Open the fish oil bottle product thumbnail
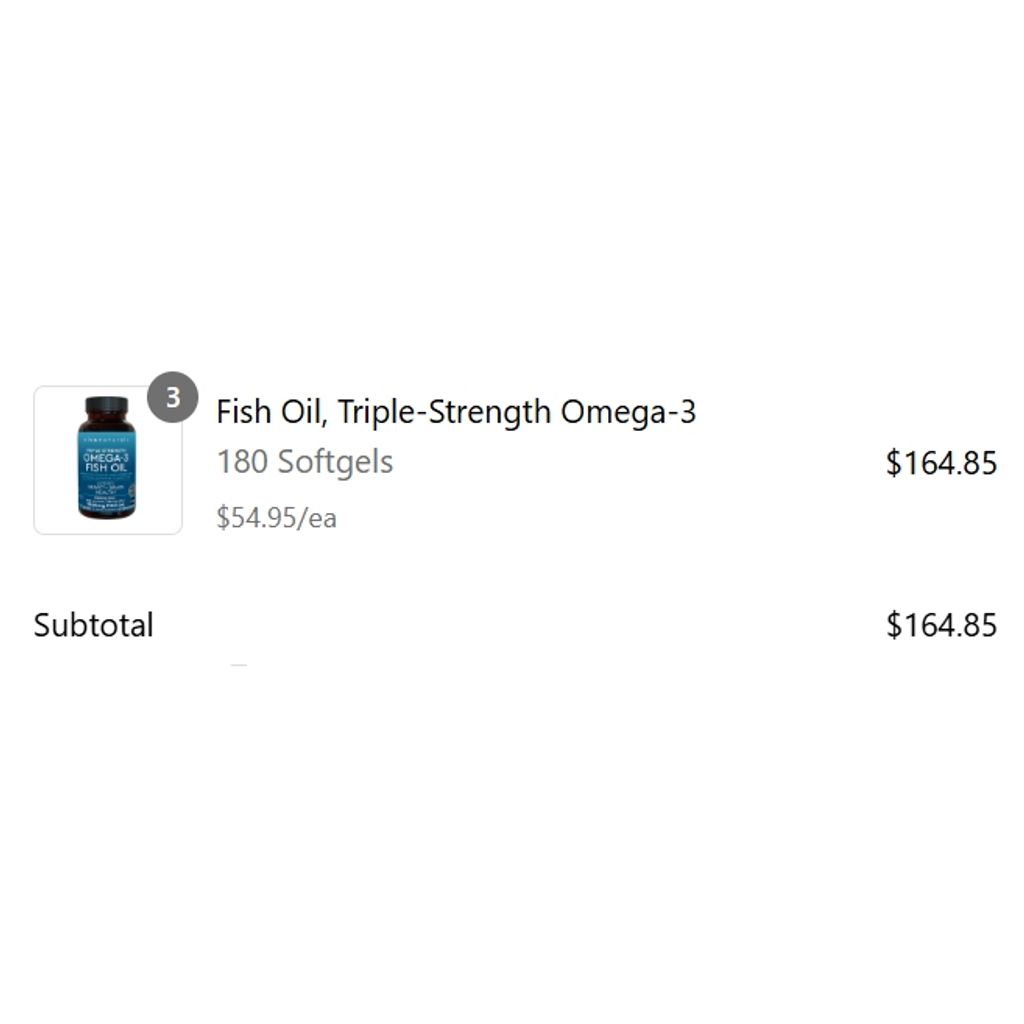The width and height of the screenshot is (1024, 1024). coord(108,460)
